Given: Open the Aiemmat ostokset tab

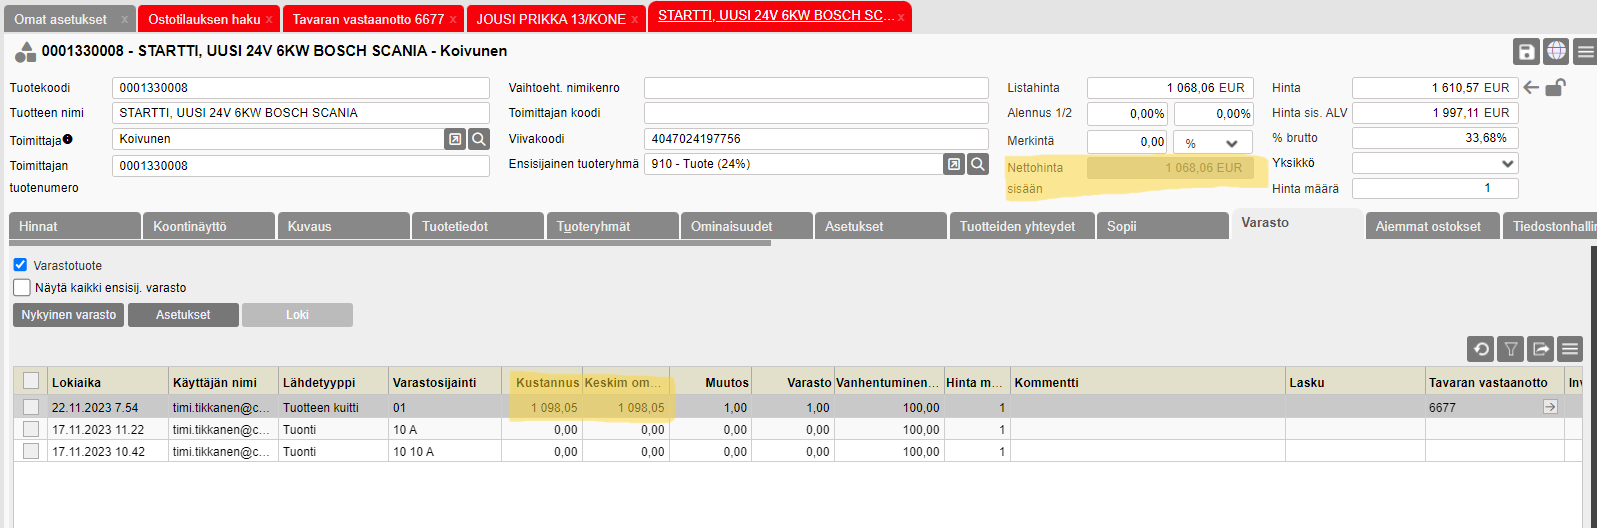Looking at the screenshot, I should click(1432, 226).
